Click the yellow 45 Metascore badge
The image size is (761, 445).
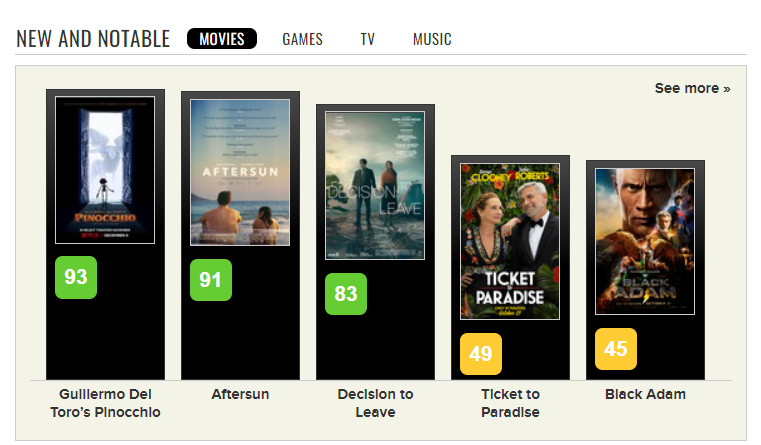(x=615, y=349)
